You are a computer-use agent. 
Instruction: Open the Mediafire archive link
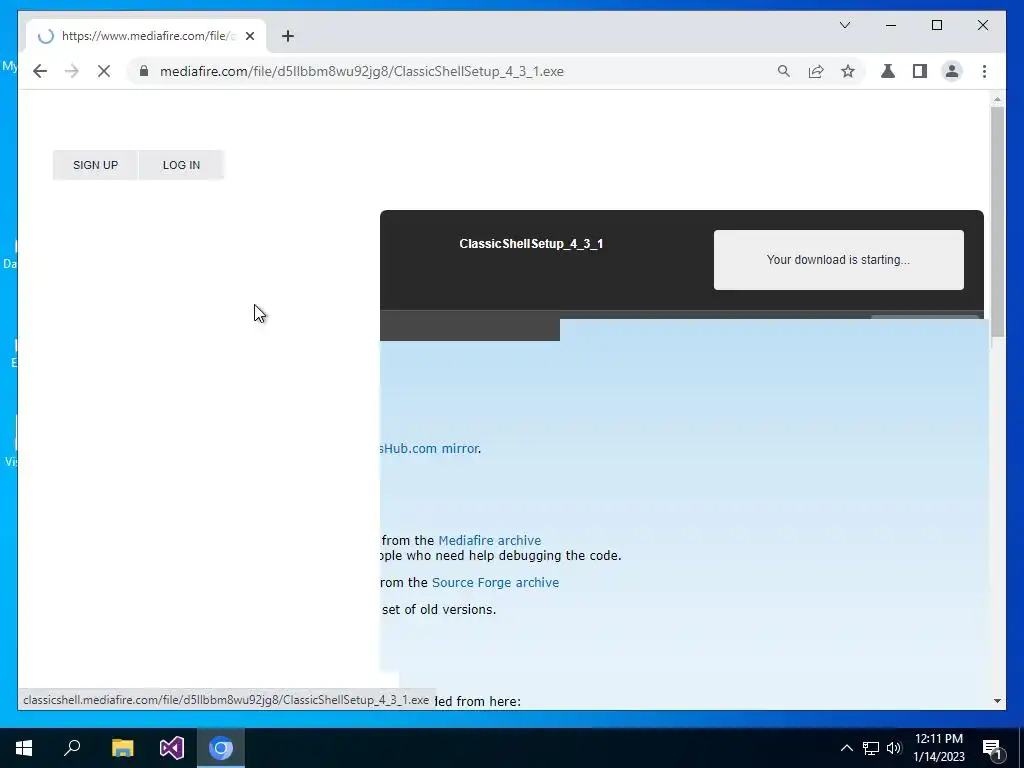click(x=489, y=540)
